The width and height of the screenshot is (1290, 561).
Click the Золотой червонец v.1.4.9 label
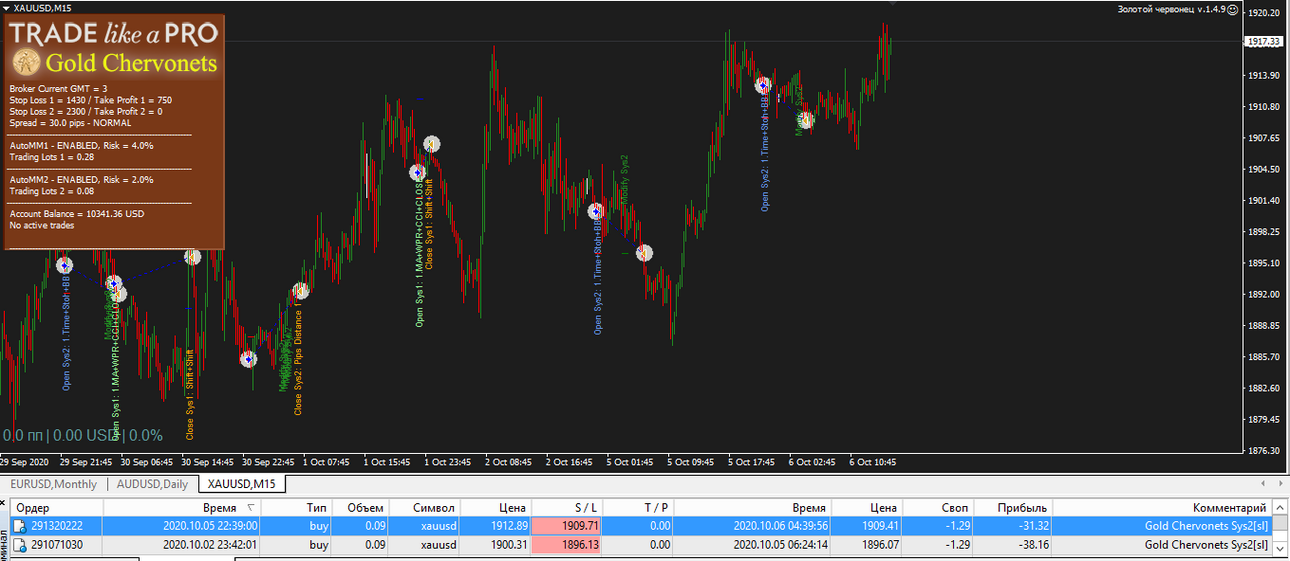click(1173, 9)
